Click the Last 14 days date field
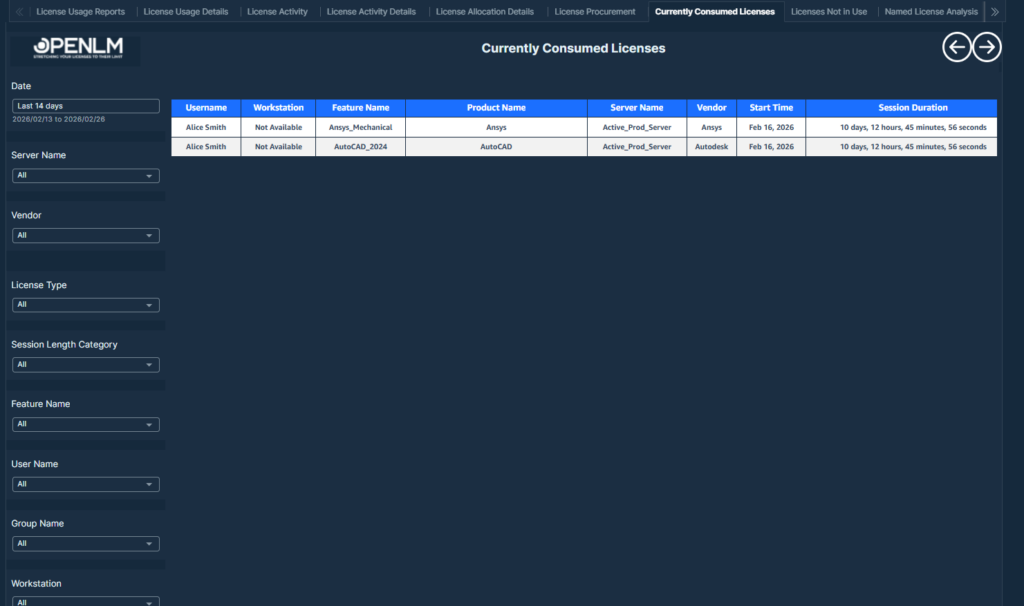Image resolution: width=1024 pixels, height=606 pixels. coord(85,106)
